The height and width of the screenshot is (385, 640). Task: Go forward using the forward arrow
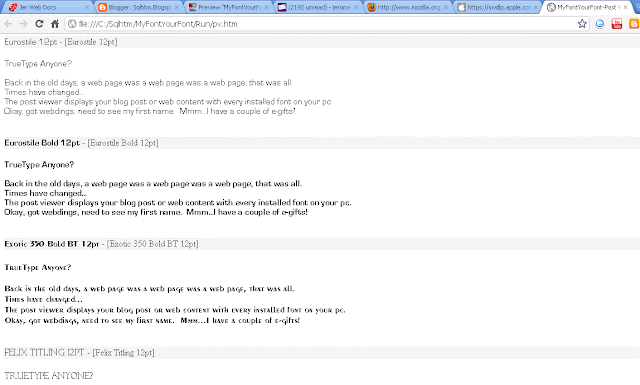23,24
